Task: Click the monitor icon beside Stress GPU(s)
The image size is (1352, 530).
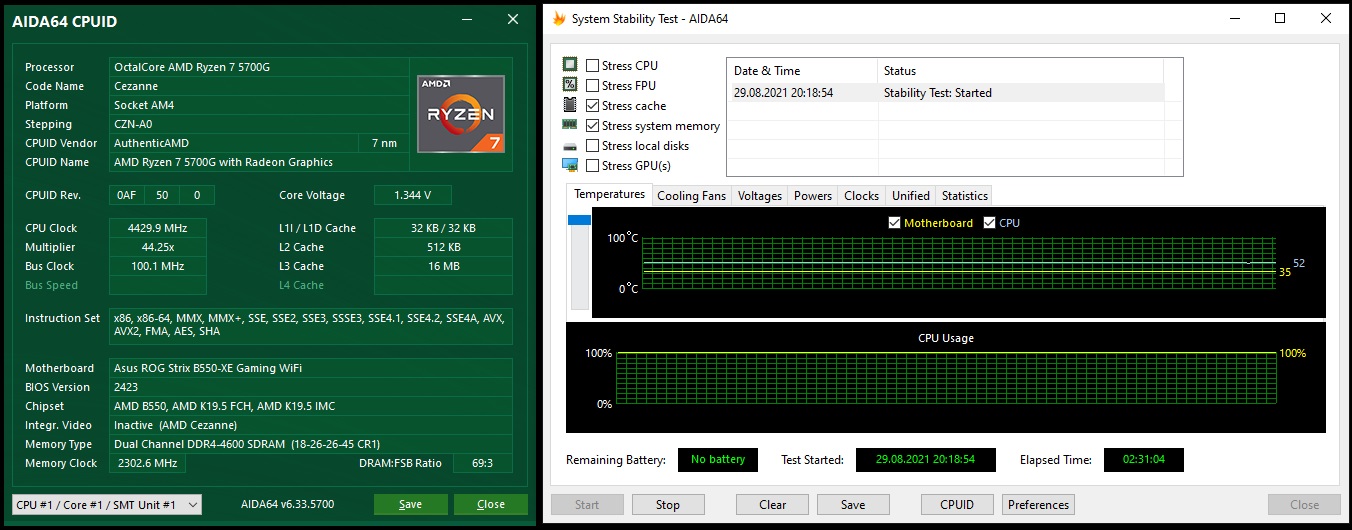Action: pos(570,165)
